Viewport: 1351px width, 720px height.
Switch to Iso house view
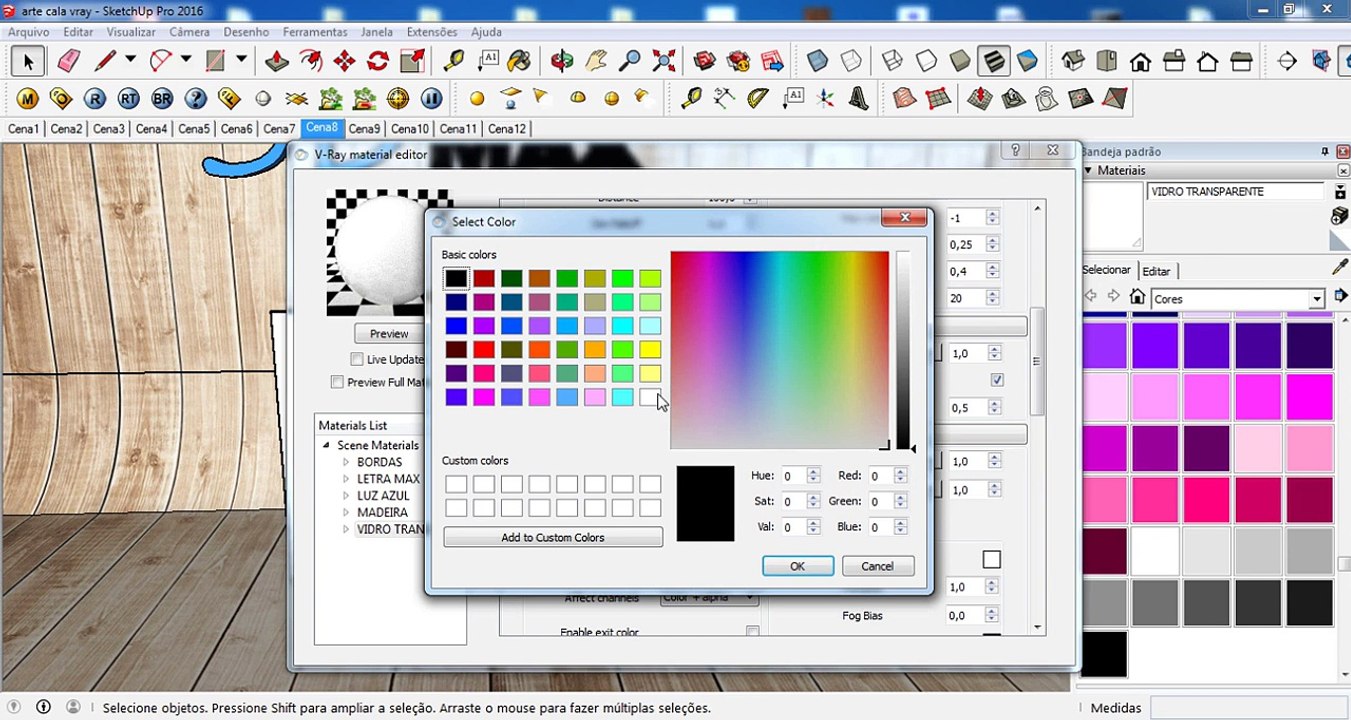pyautogui.click(x=1073, y=62)
